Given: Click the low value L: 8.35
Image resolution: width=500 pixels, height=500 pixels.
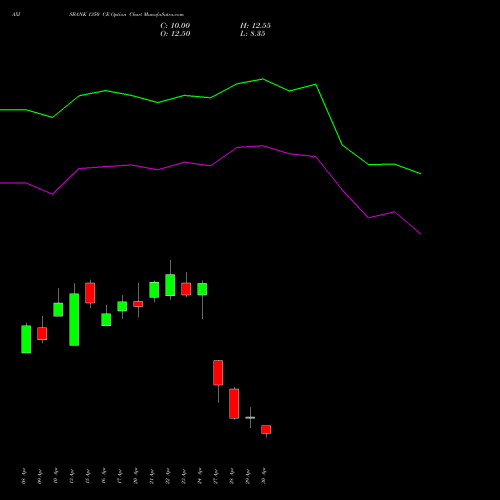Looking at the screenshot, I should pyautogui.click(x=253, y=34).
